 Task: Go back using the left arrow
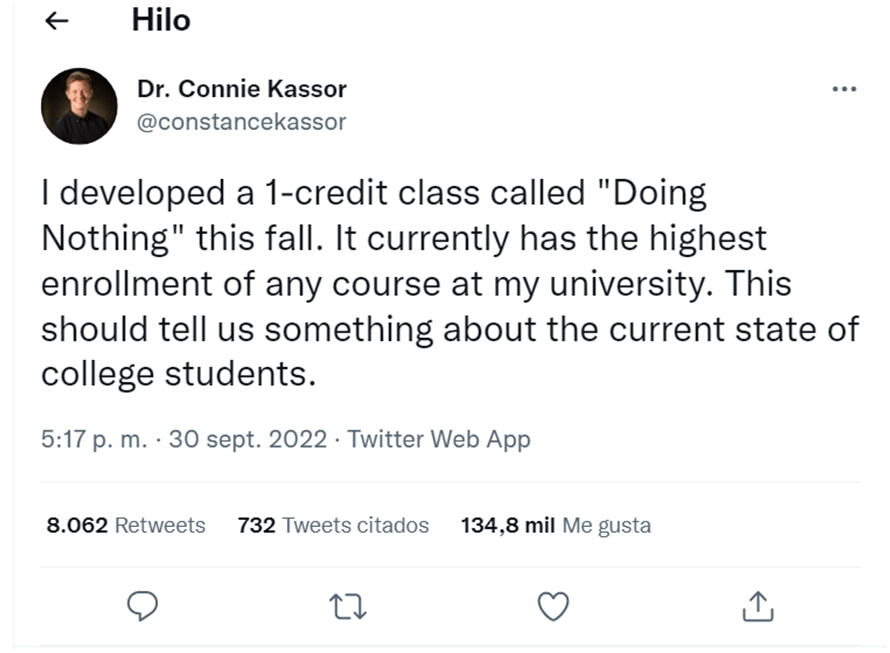point(58,22)
